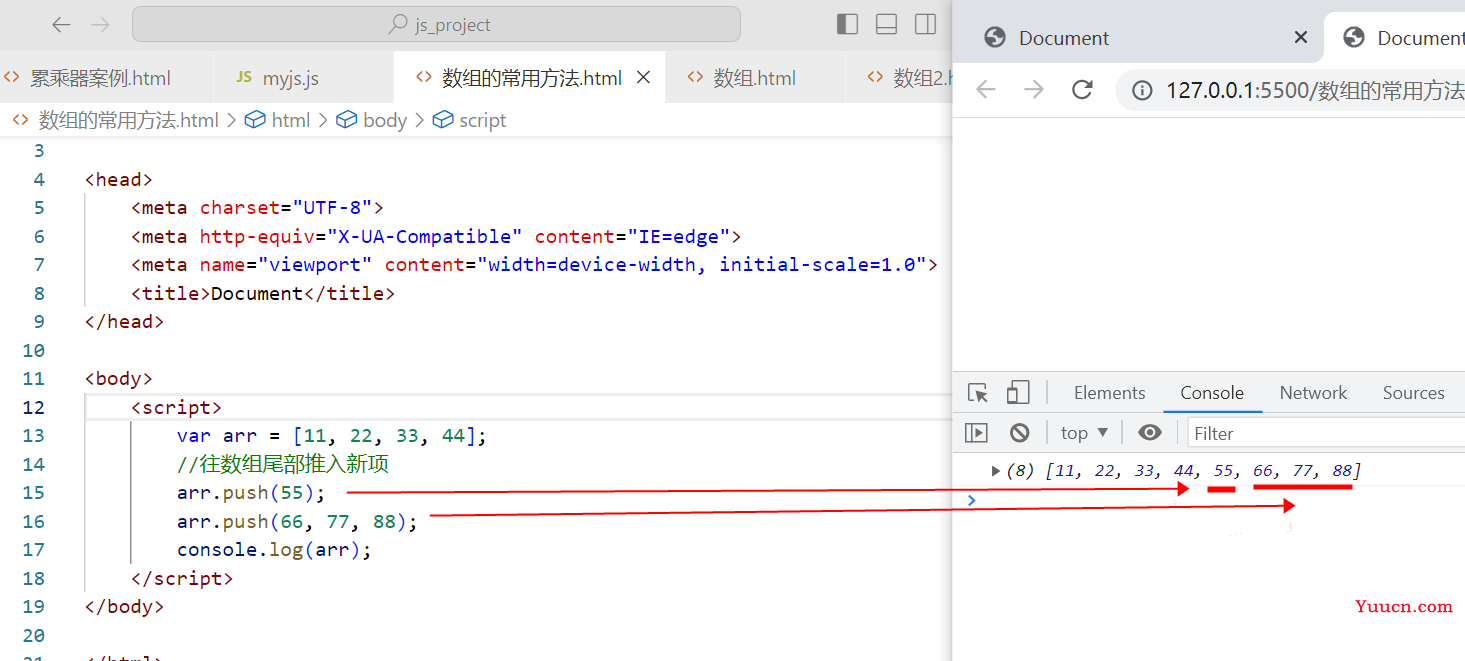Switch to myjs.js editor tab
This screenshot has height=661, width=1465.
(290, 78)
